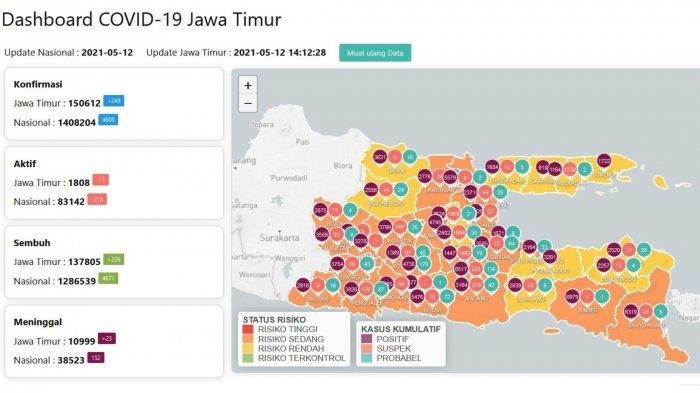Click the 3201 purple marker
Image resolution: width=700 pixels, height=393 pixels.
click(x=550, y=257)
